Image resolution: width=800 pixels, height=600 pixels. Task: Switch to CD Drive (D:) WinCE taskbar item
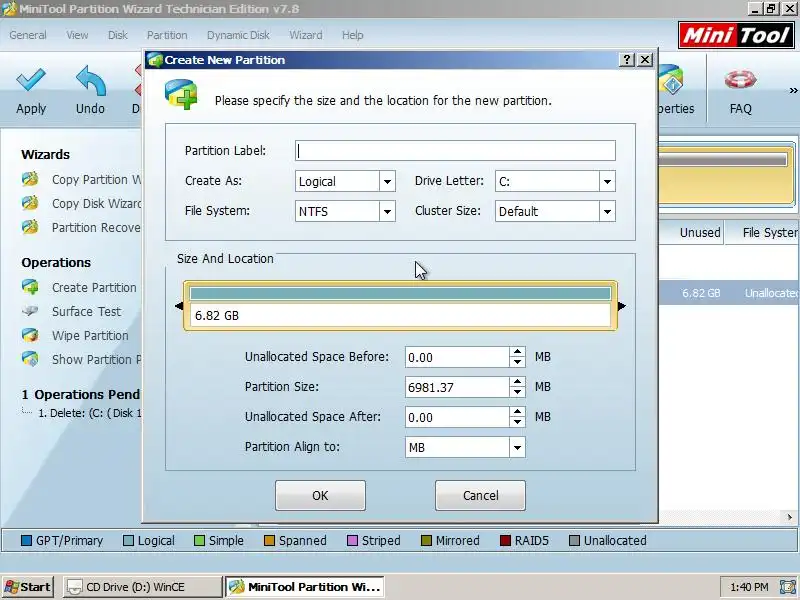[x=142, y=587]
